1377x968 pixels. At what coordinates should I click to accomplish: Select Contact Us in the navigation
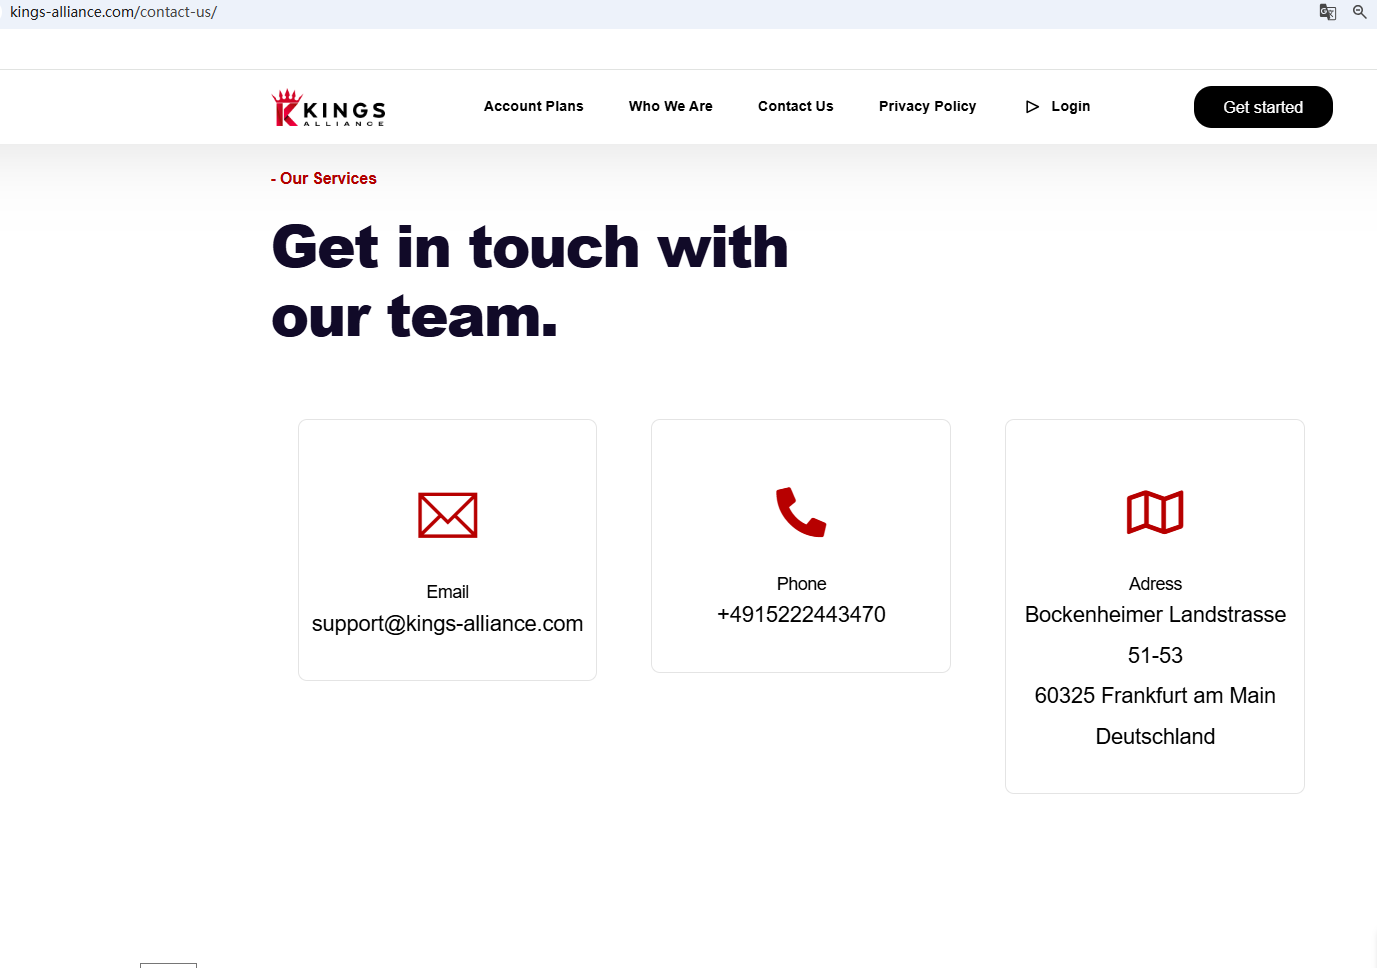(795, 106)
